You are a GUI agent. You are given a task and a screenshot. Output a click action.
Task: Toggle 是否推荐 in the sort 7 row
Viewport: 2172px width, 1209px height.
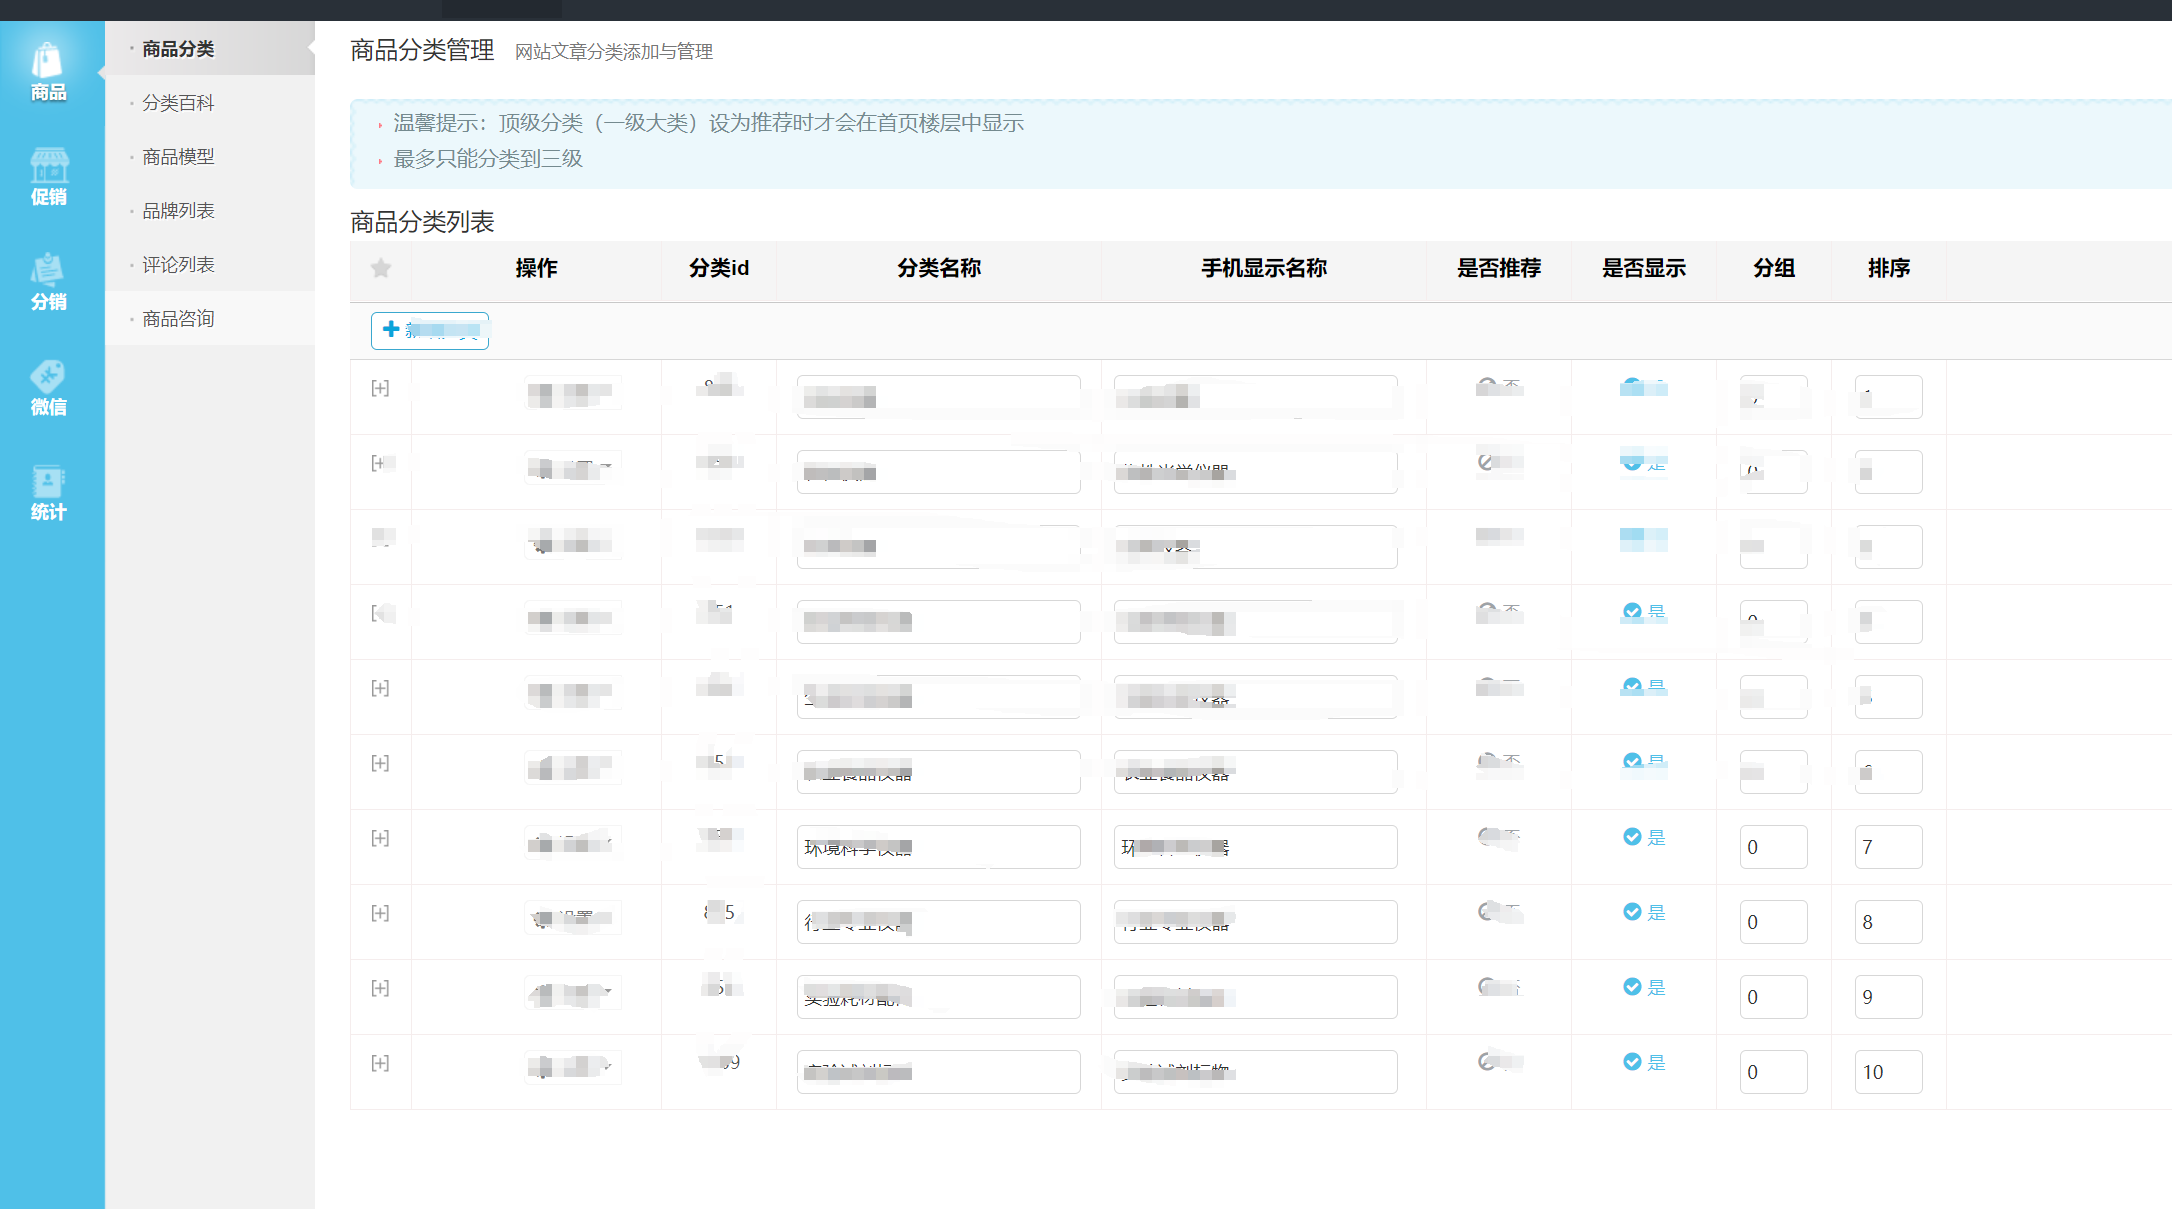1499,837
